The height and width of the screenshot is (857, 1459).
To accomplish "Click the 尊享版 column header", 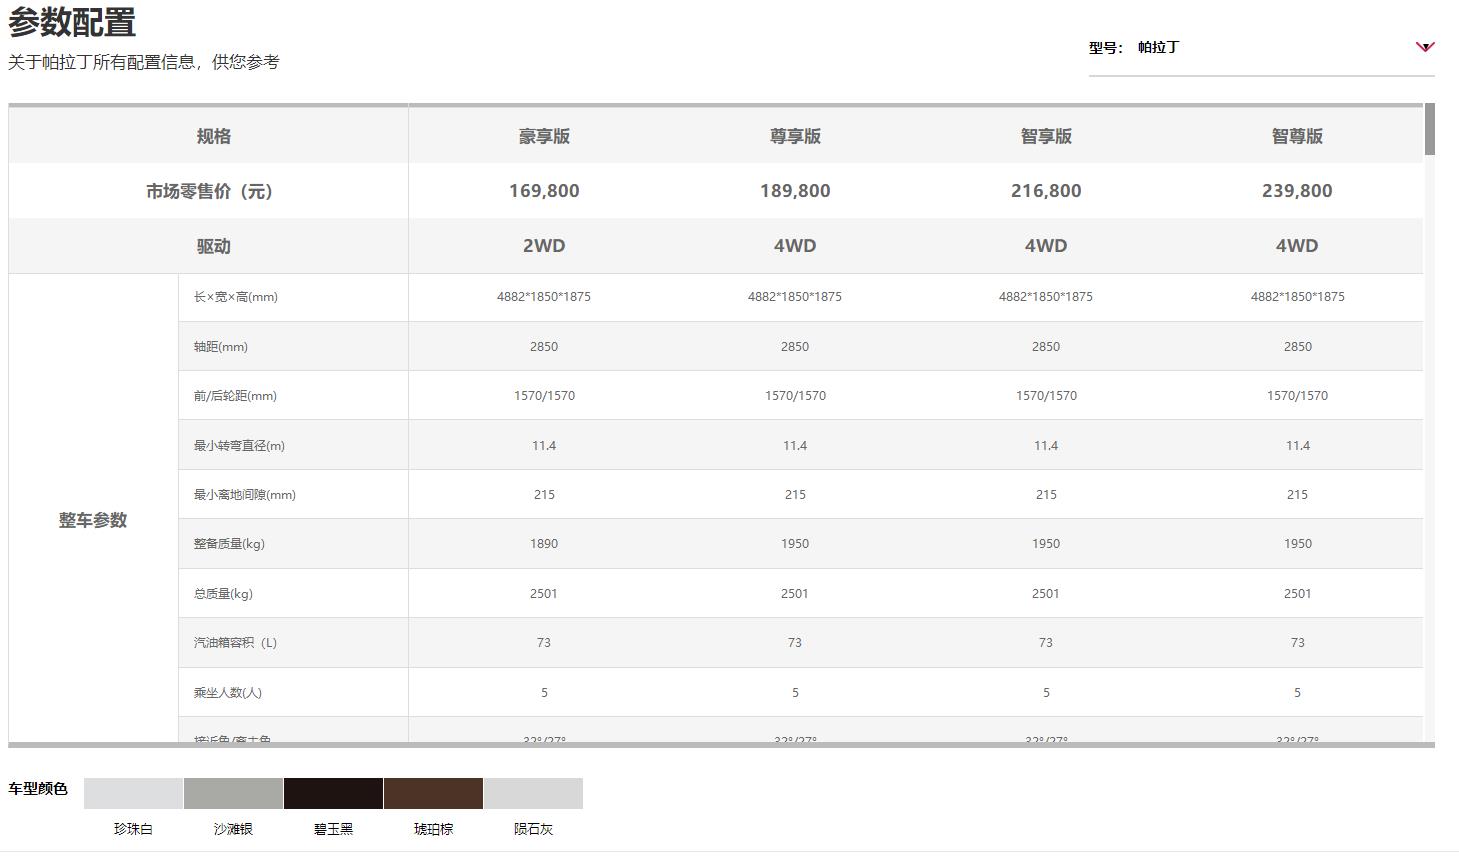I will tap(795, 136).
